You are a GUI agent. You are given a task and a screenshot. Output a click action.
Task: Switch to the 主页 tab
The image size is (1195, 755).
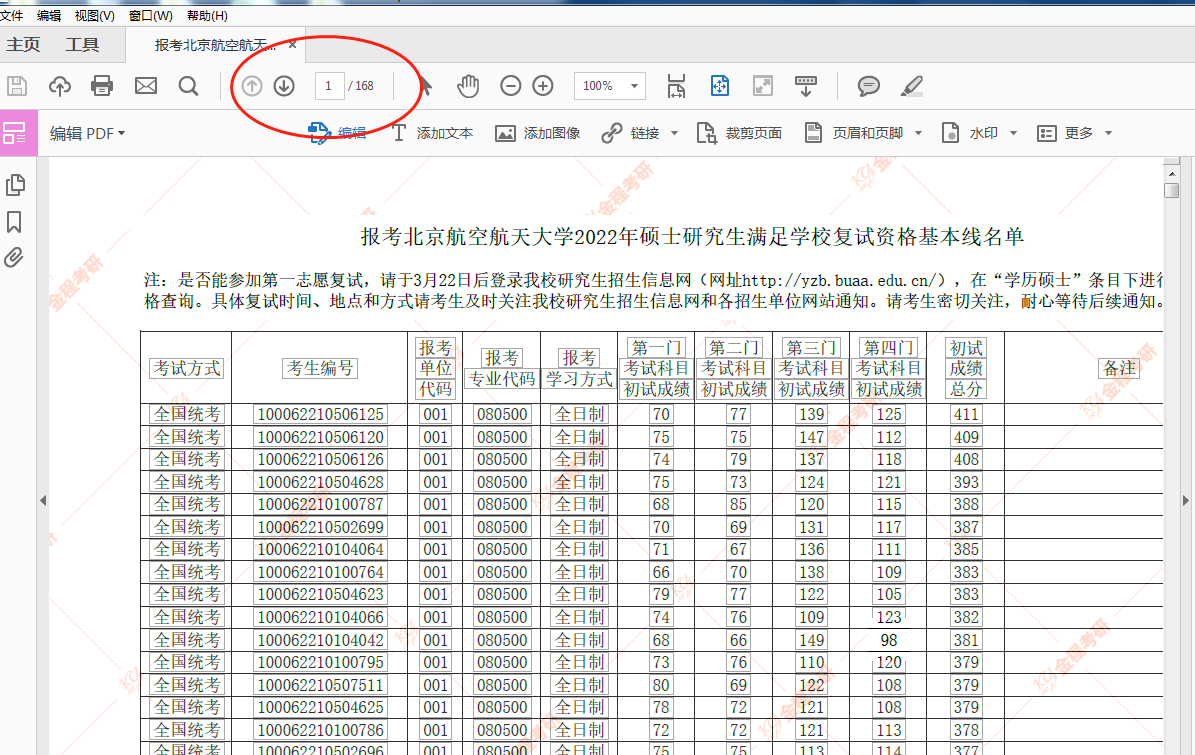click(x=23, y=45)
